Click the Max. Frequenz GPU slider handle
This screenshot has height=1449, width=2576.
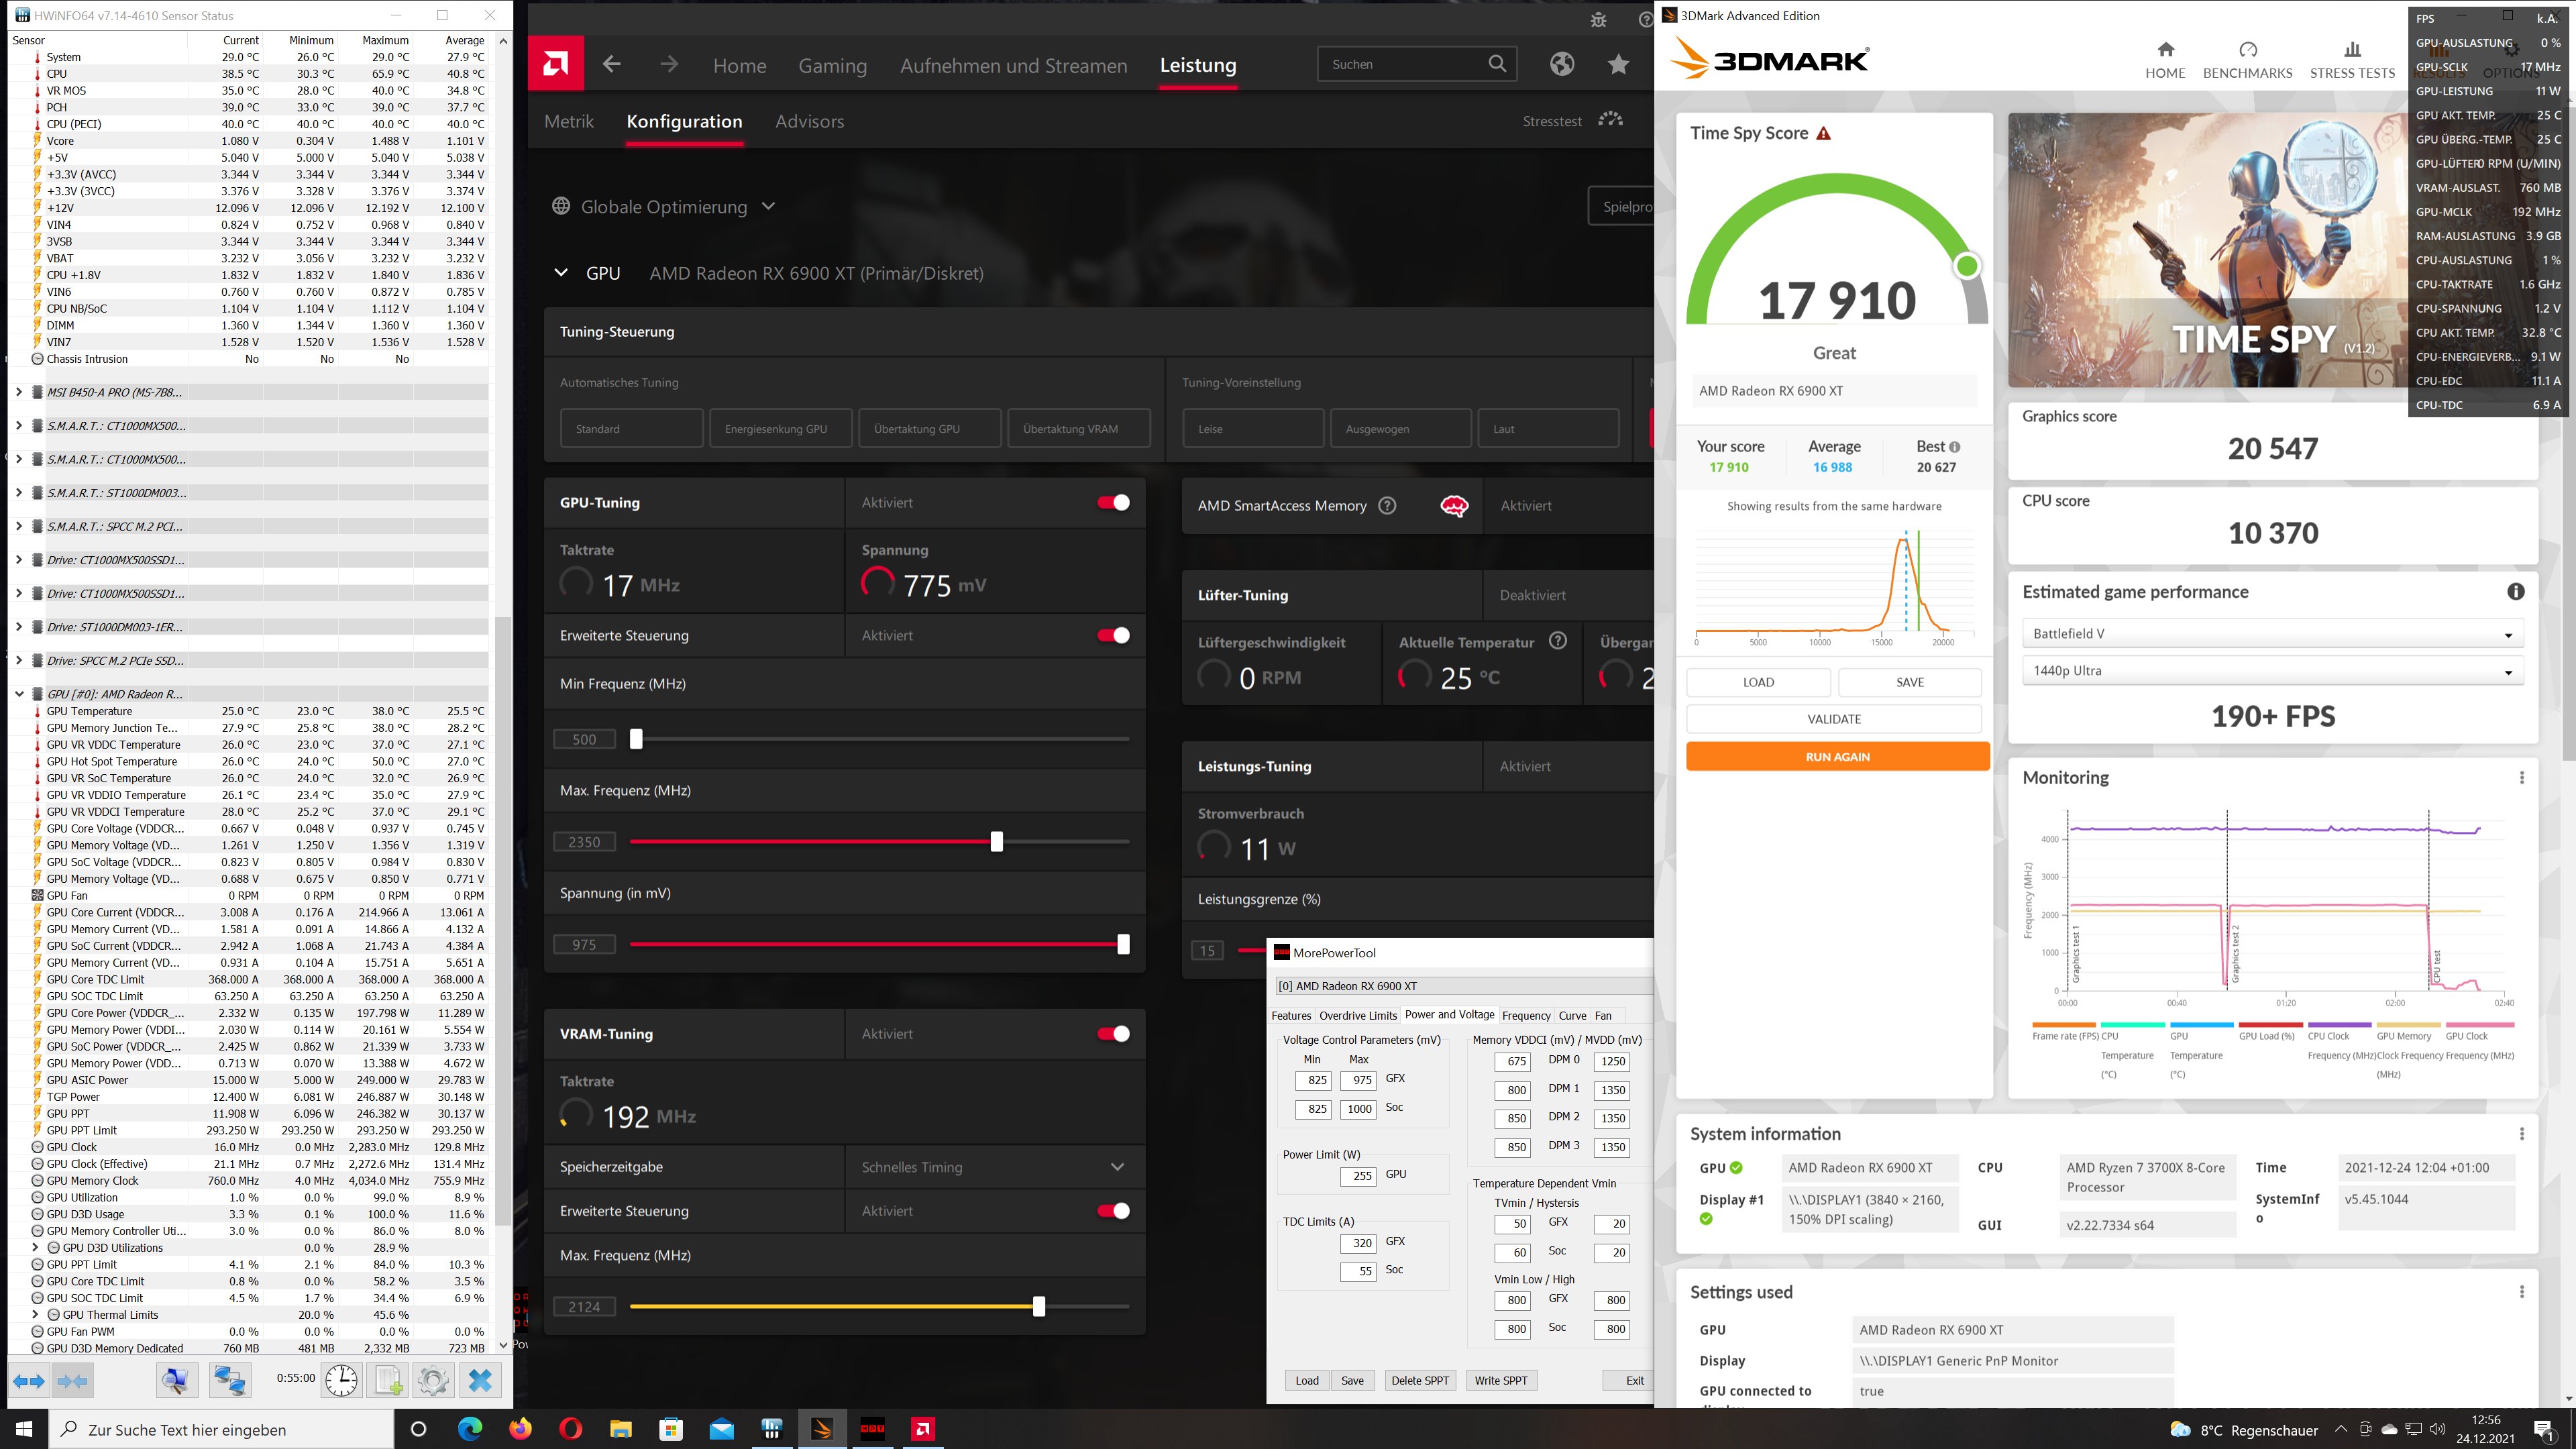(x=996, y=842)
